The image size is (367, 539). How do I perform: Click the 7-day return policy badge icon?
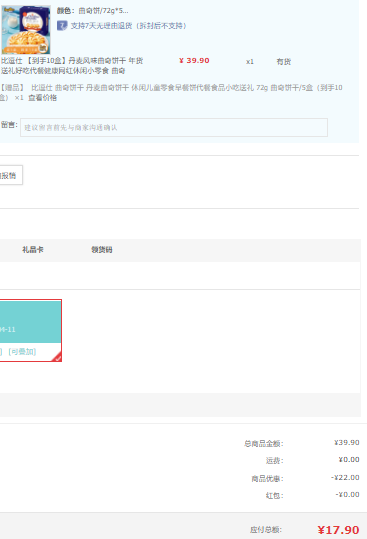(x=62, y=26)
